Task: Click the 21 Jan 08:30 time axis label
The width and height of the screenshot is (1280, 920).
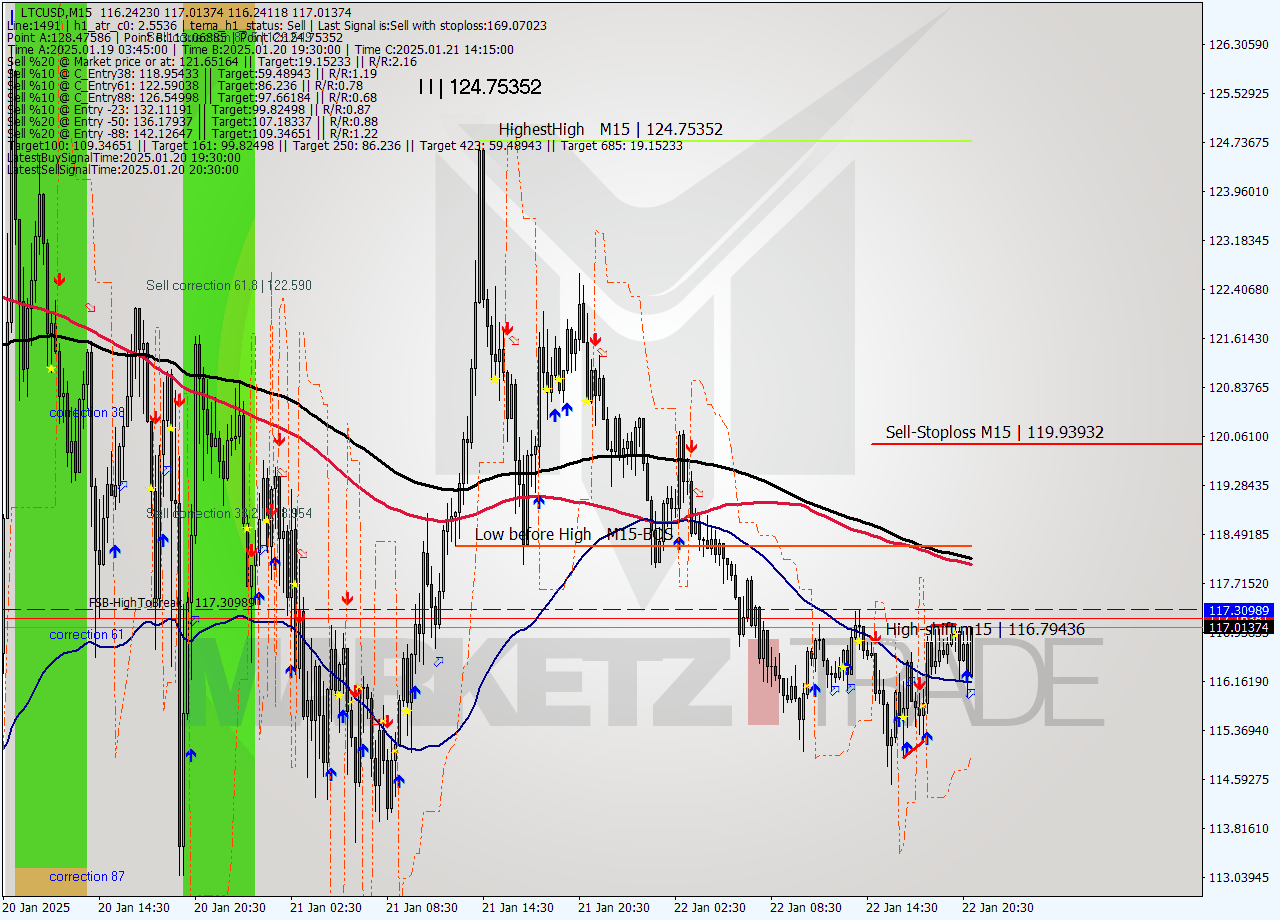Action: [422, 908]
